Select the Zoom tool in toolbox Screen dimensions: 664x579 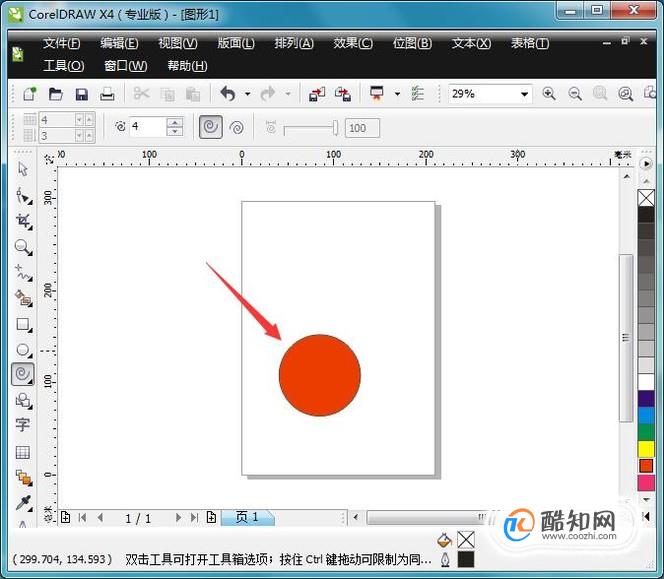(23, 247)
